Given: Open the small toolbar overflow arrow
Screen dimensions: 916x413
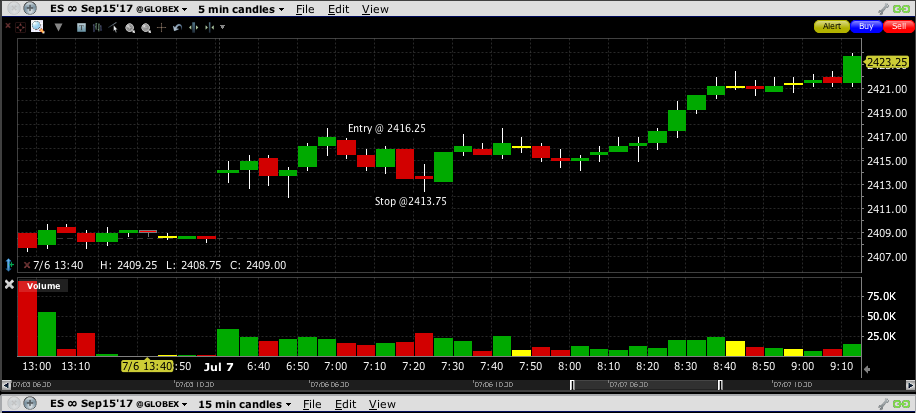Looking at the screenshot, I should coord(222,27).
